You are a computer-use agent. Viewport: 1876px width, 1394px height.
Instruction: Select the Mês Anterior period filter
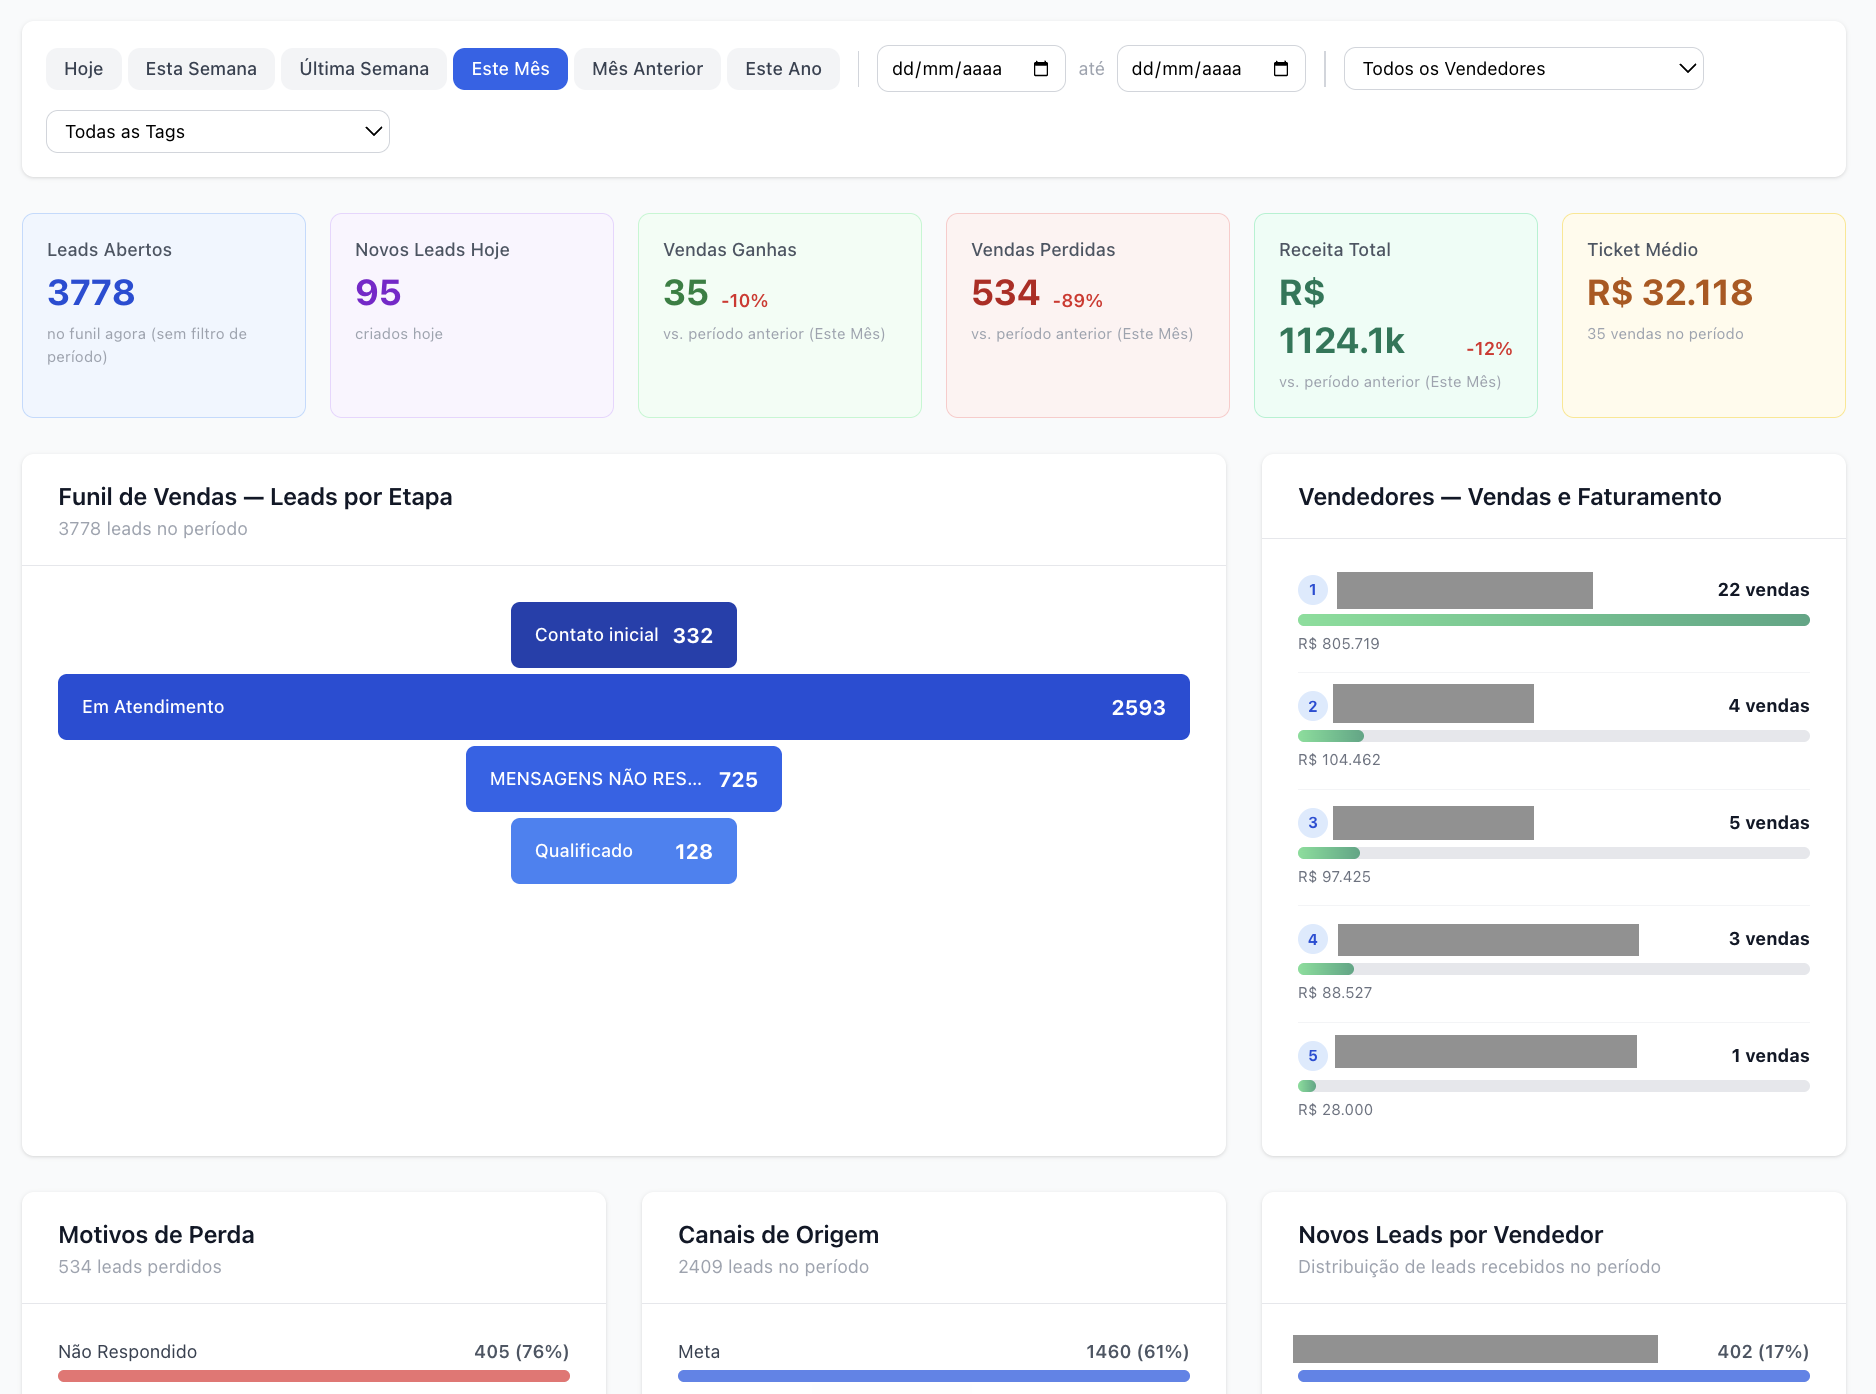click(647, 69)
